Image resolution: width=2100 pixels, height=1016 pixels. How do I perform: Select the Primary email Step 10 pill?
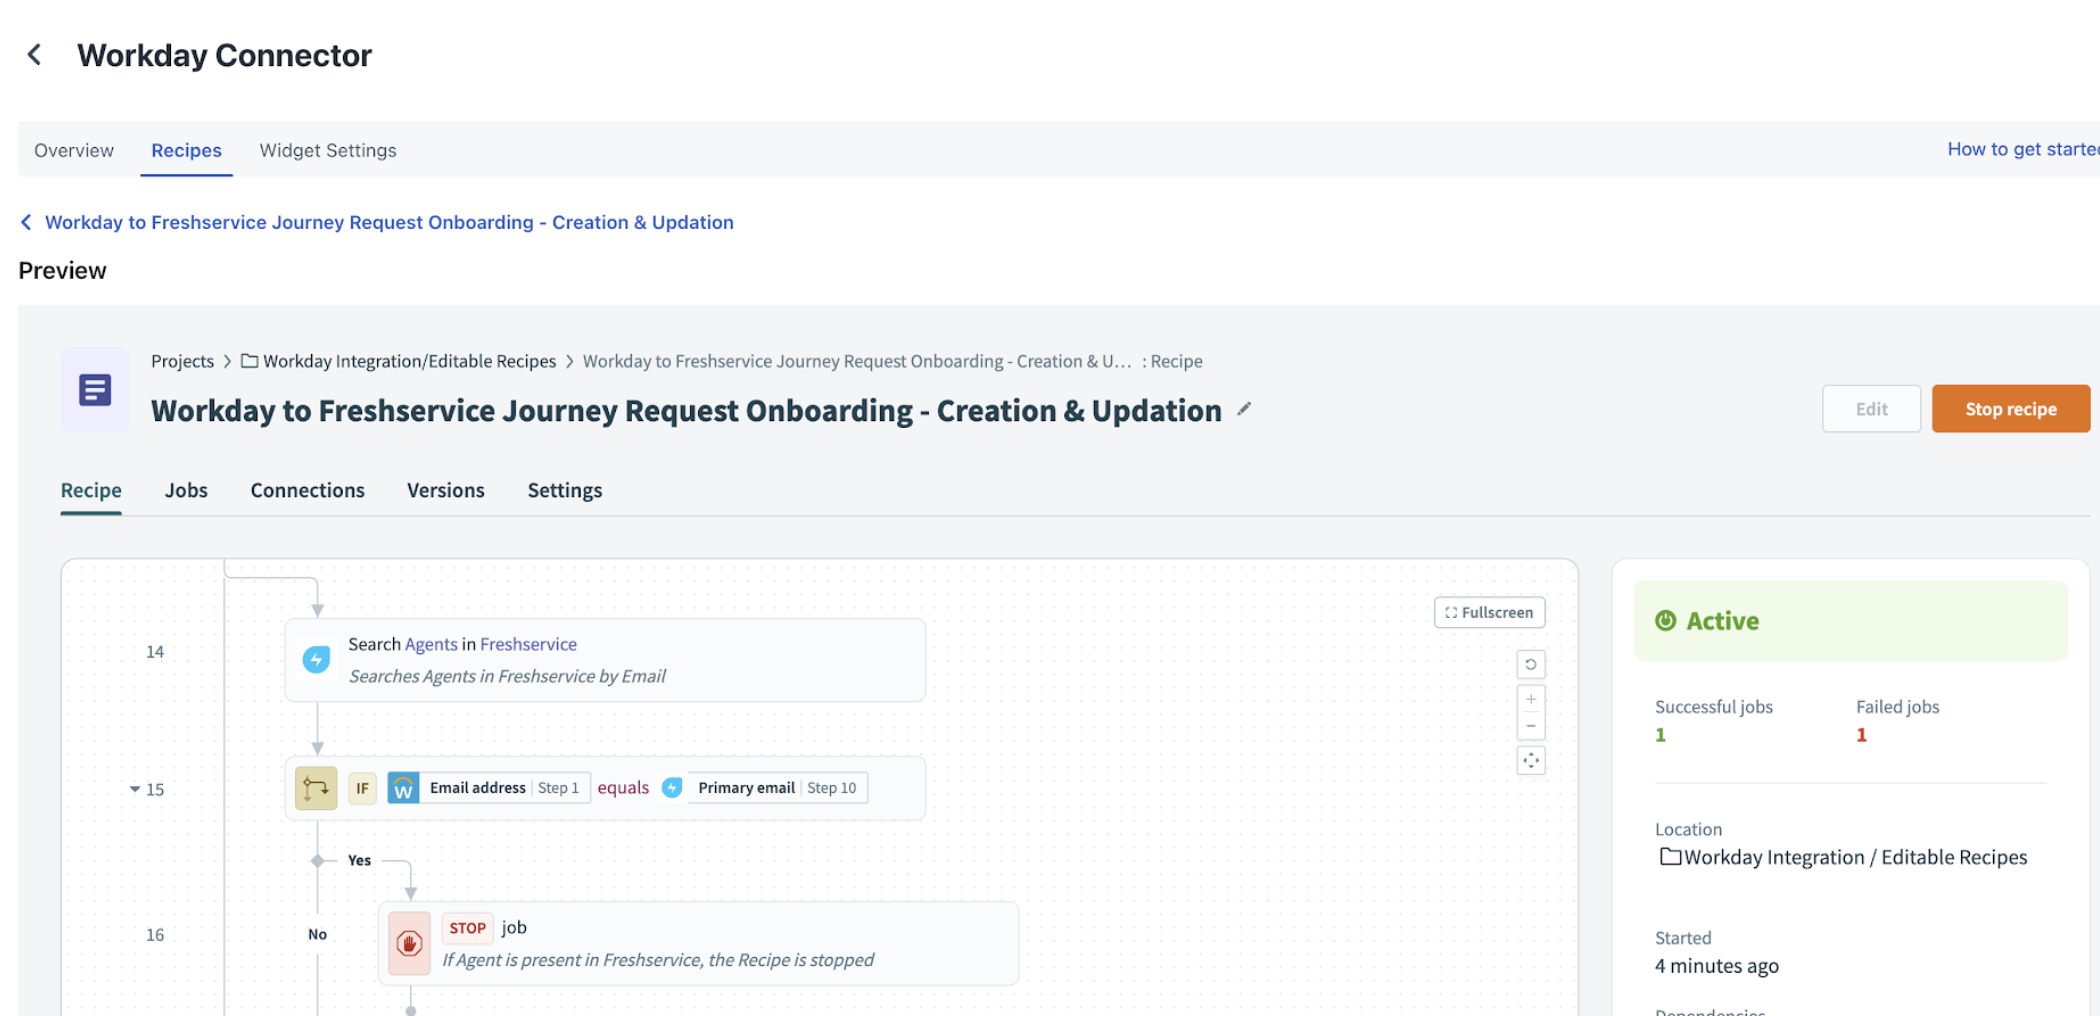pos(777,788)
